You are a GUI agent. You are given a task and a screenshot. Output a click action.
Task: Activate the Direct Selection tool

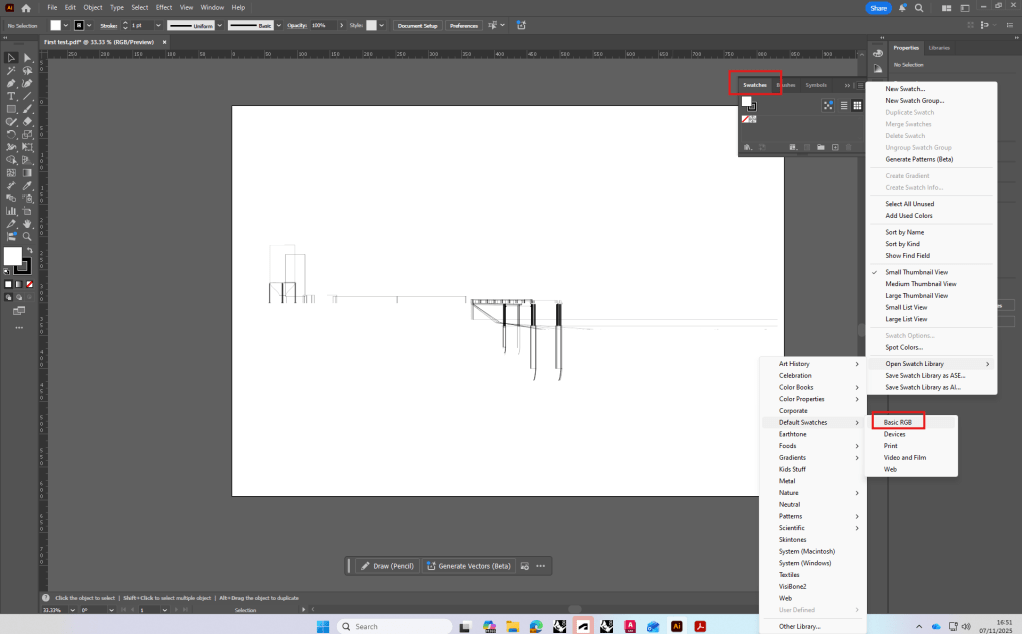[27, 58]
